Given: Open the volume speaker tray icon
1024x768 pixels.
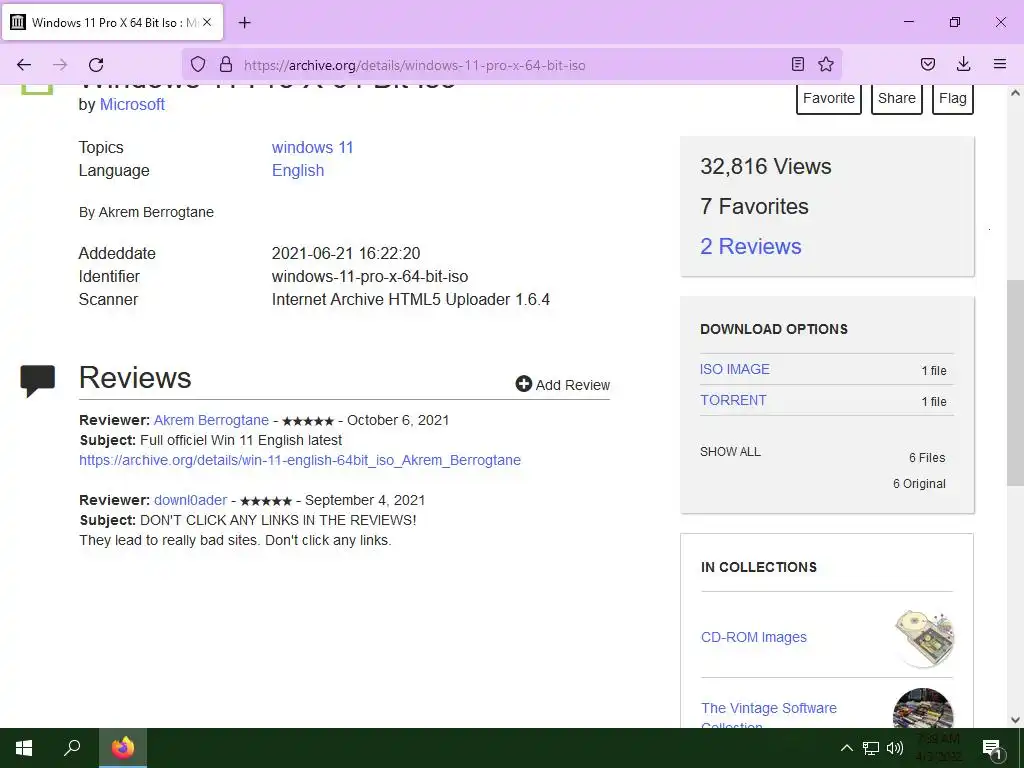Looking at the screenshot, I should pyautogui.click(x=895, y=748).
